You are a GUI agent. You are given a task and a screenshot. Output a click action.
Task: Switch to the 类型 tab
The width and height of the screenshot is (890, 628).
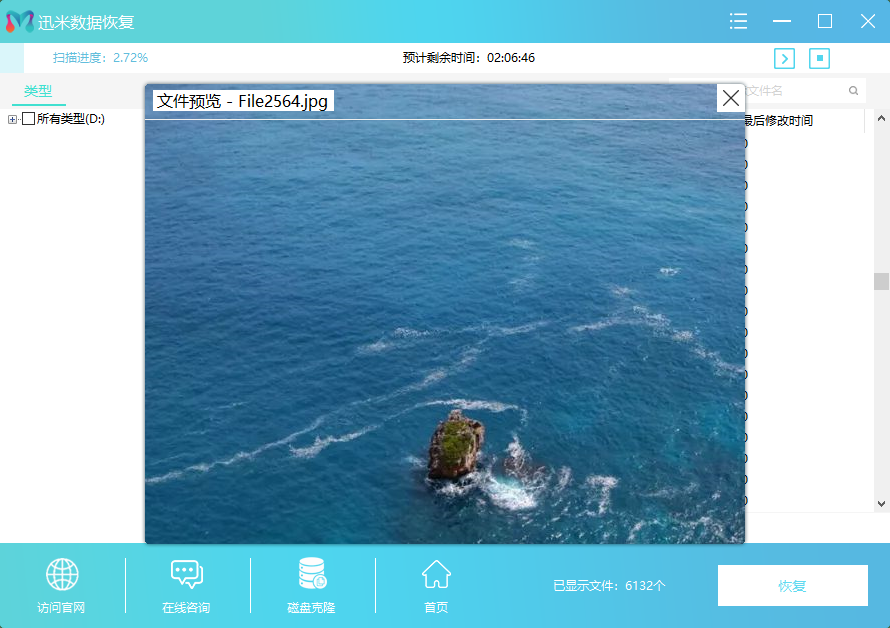pos(38,91)
